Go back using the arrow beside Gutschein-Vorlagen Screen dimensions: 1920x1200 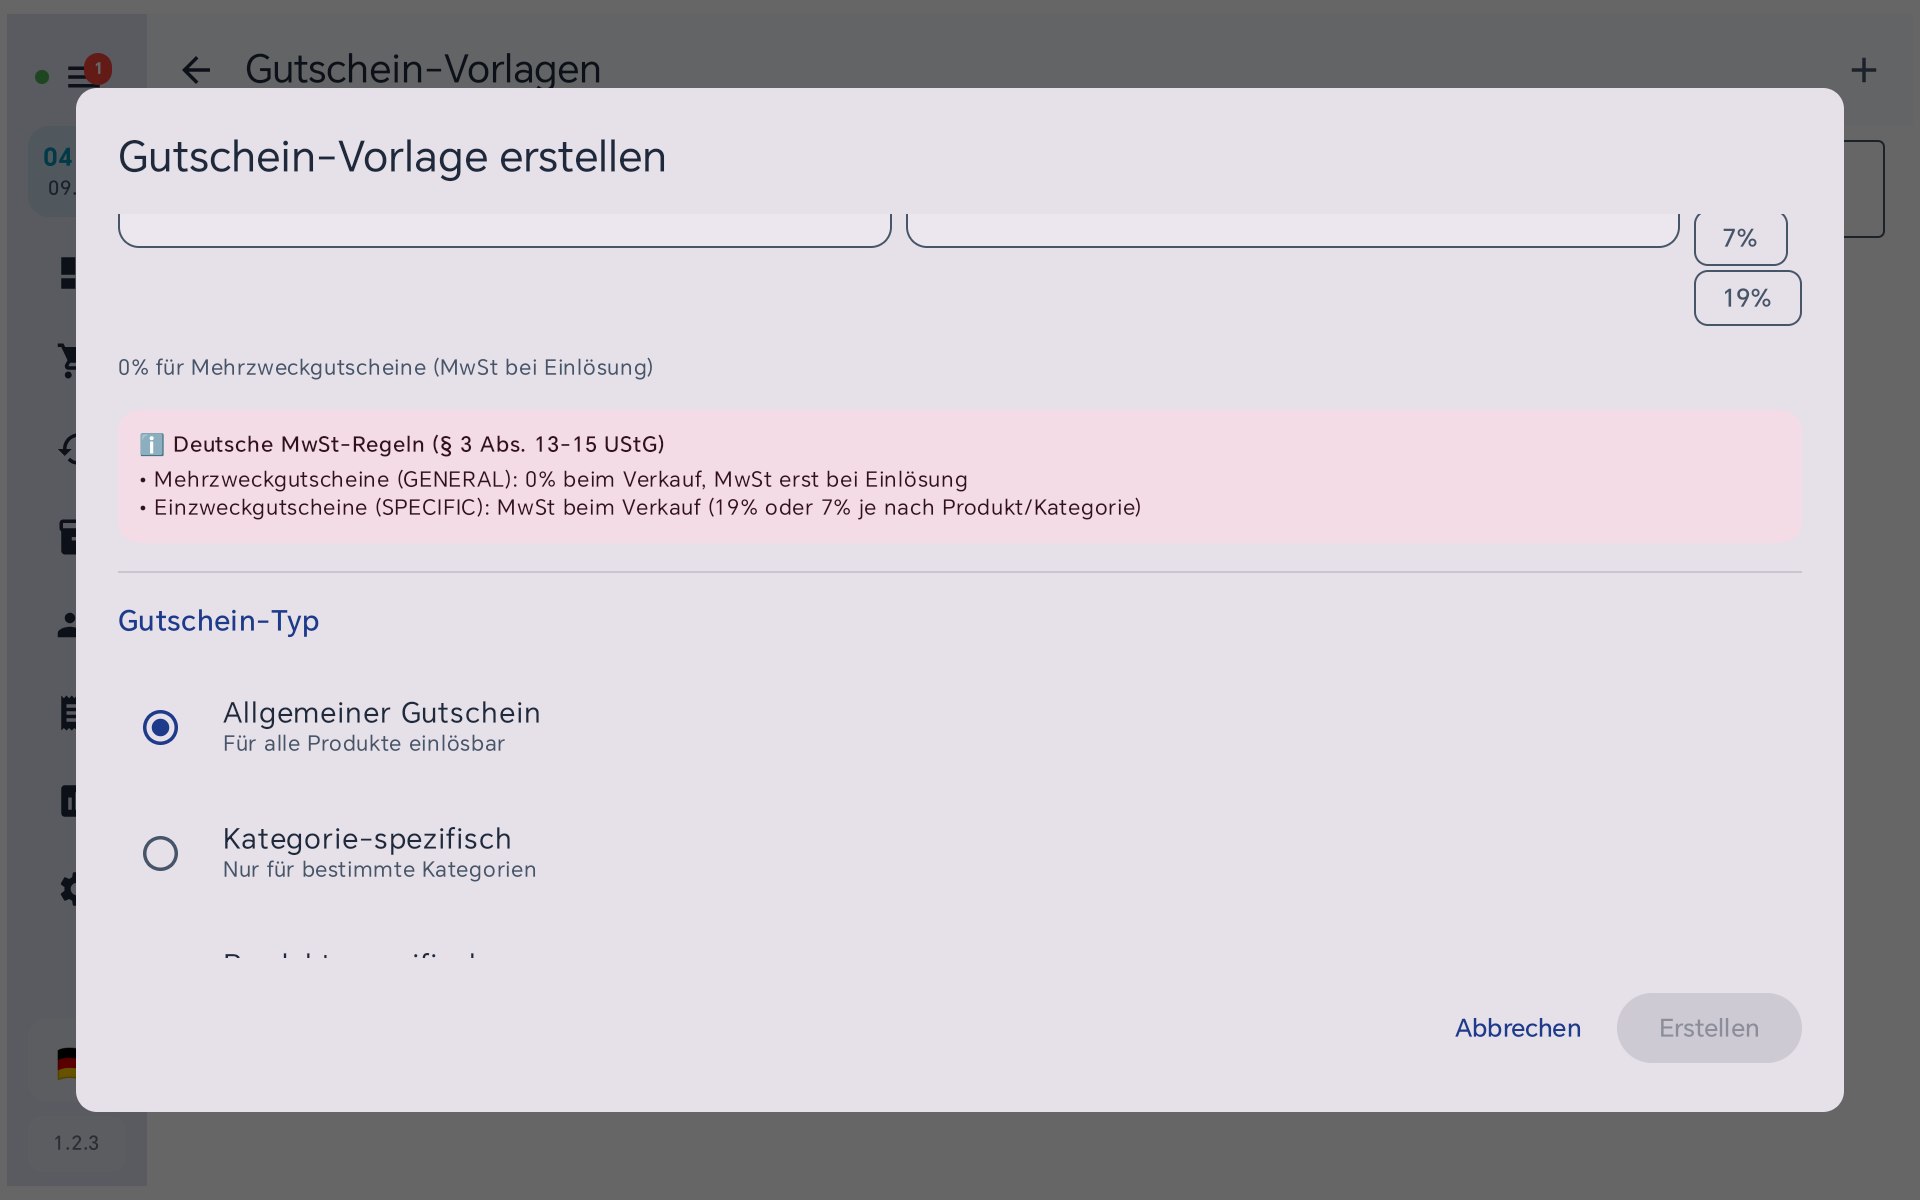coord(196,70)
